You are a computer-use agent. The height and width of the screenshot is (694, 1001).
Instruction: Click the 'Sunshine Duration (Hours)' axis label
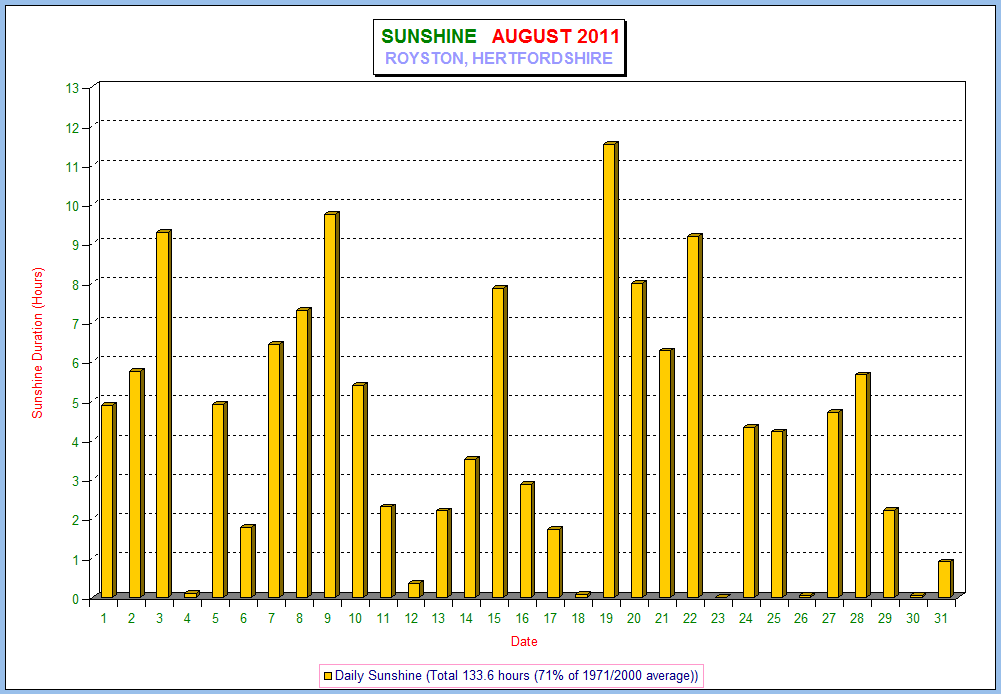(38, 343)
